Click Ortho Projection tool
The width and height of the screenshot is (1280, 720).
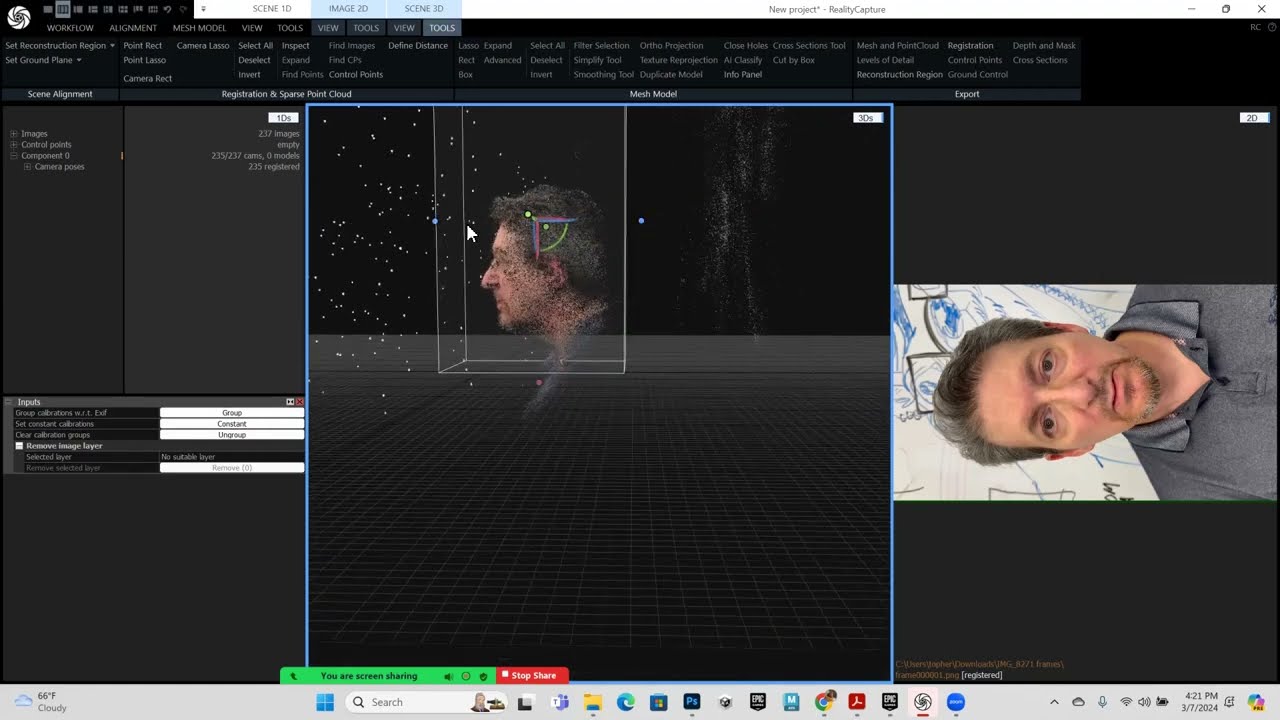(x=671, y=45)
